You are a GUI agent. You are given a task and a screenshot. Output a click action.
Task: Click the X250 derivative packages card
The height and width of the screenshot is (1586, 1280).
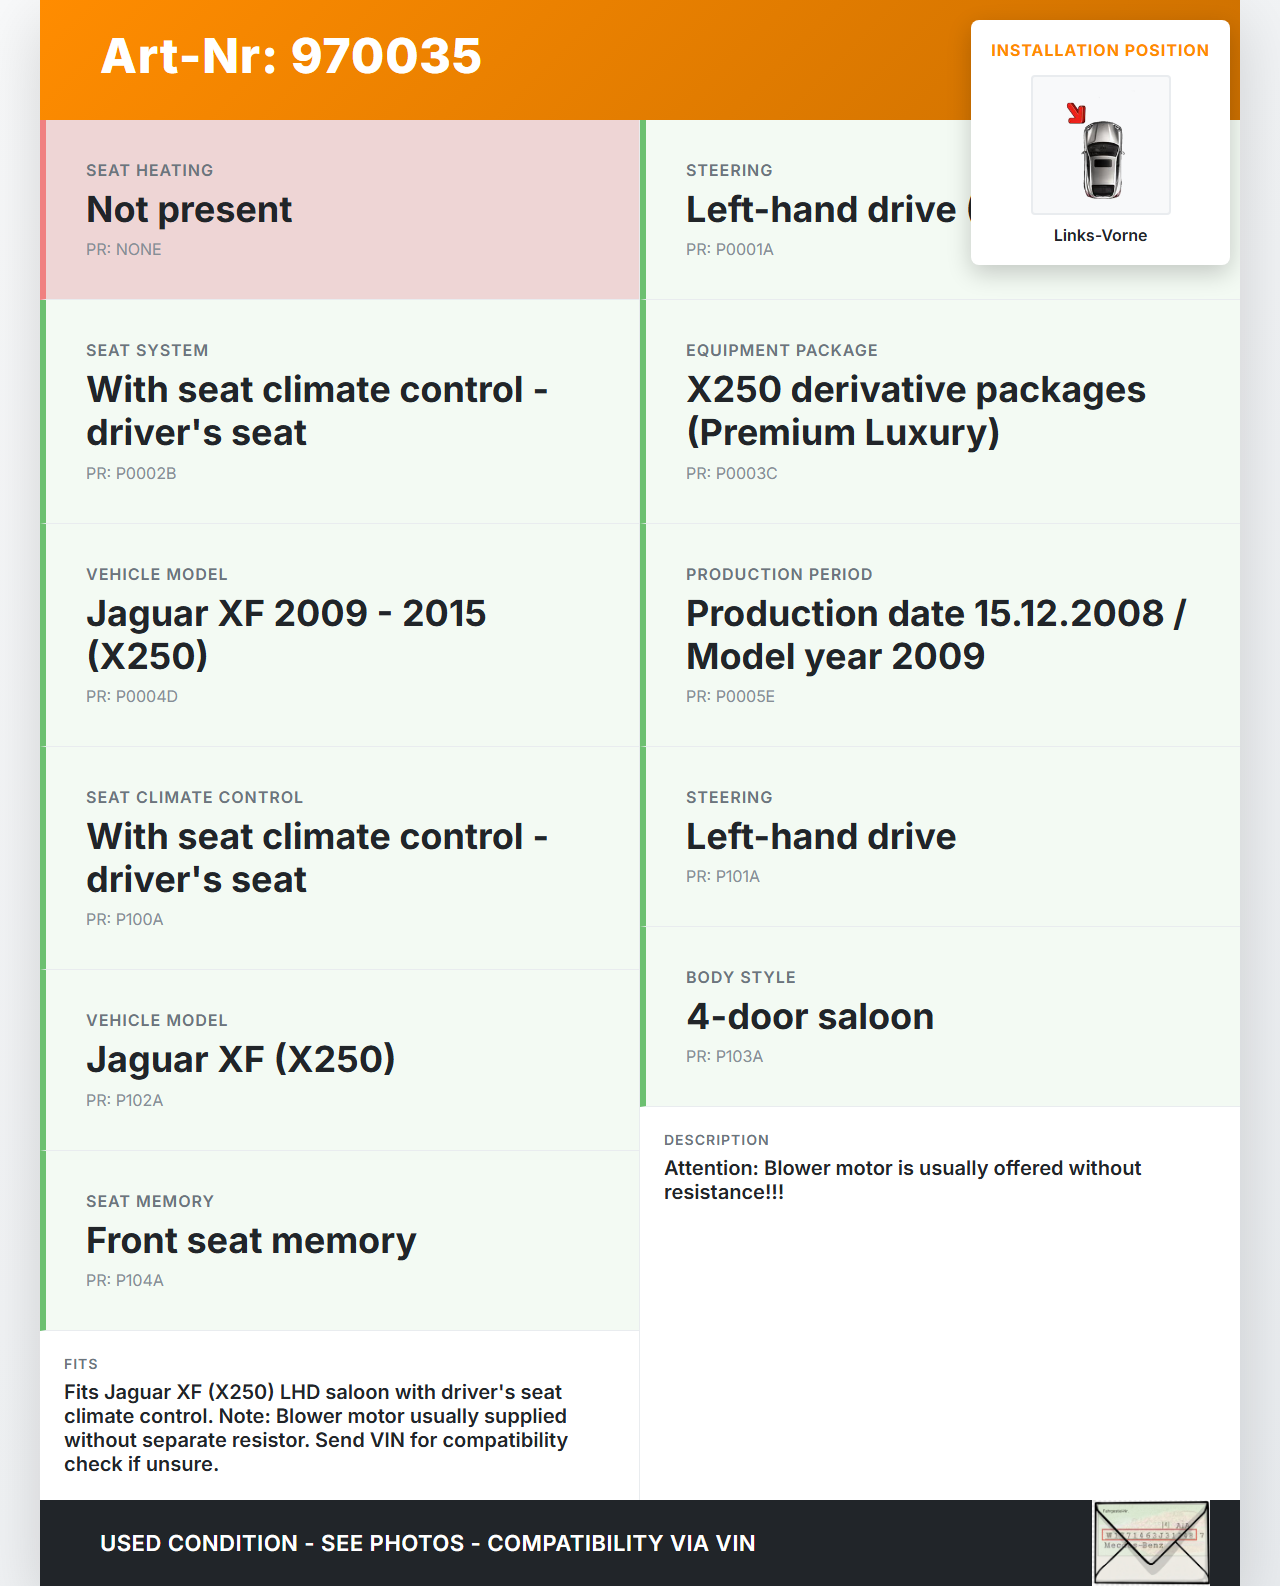tap(940, 411)
